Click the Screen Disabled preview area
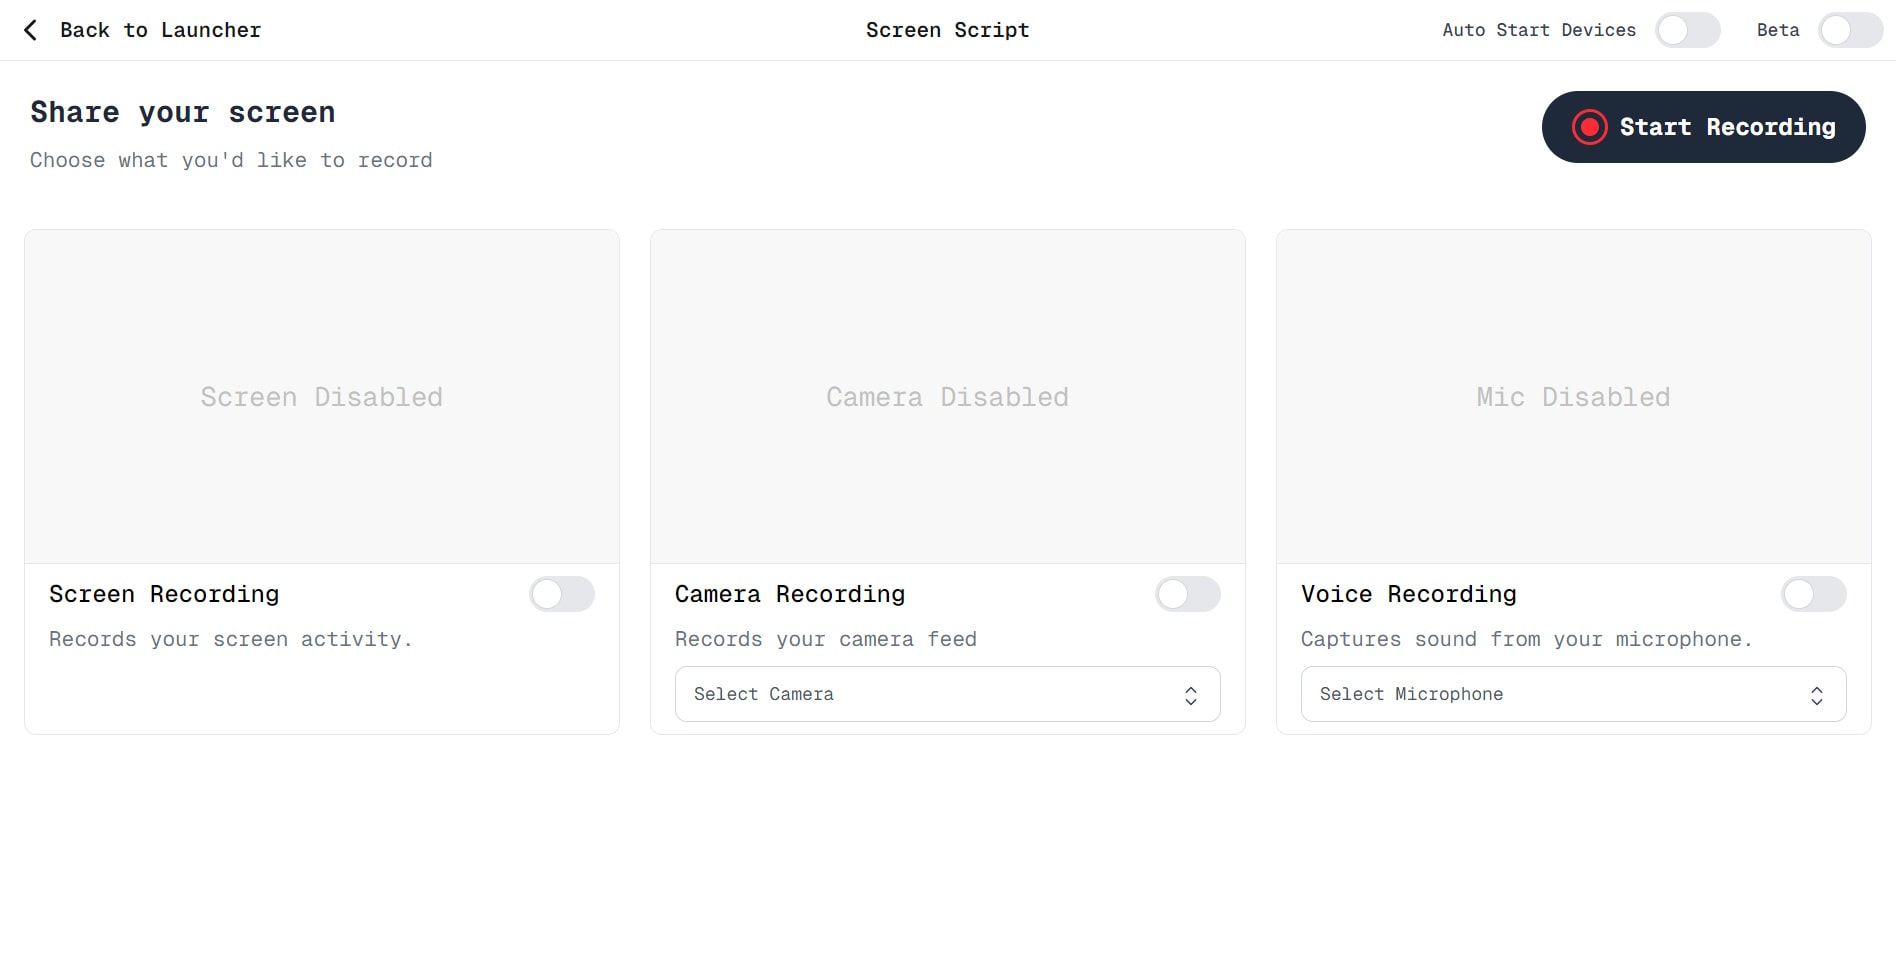The height and width of the screenshot is (975, 1896). point(321,396)
